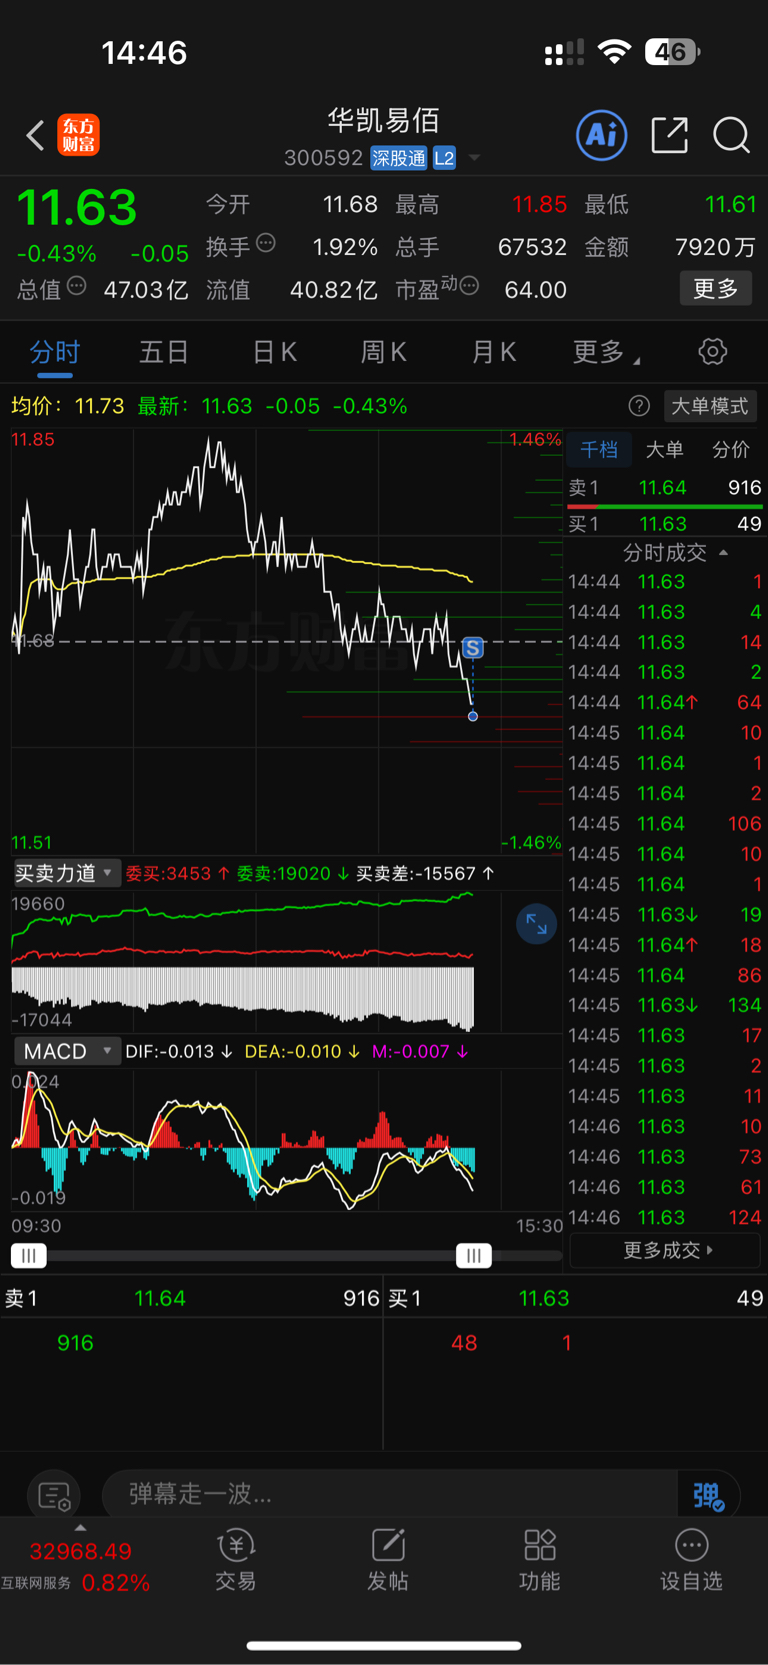Tap the L2 badge
Viewport: 768px width, 1665px height.
click(444, 158)
